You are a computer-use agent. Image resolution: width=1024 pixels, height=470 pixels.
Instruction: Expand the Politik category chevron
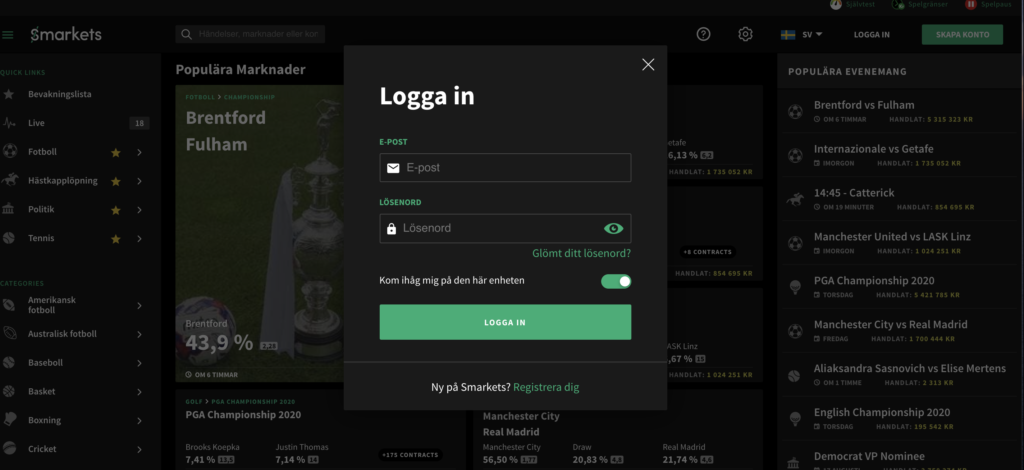point(139,210)
